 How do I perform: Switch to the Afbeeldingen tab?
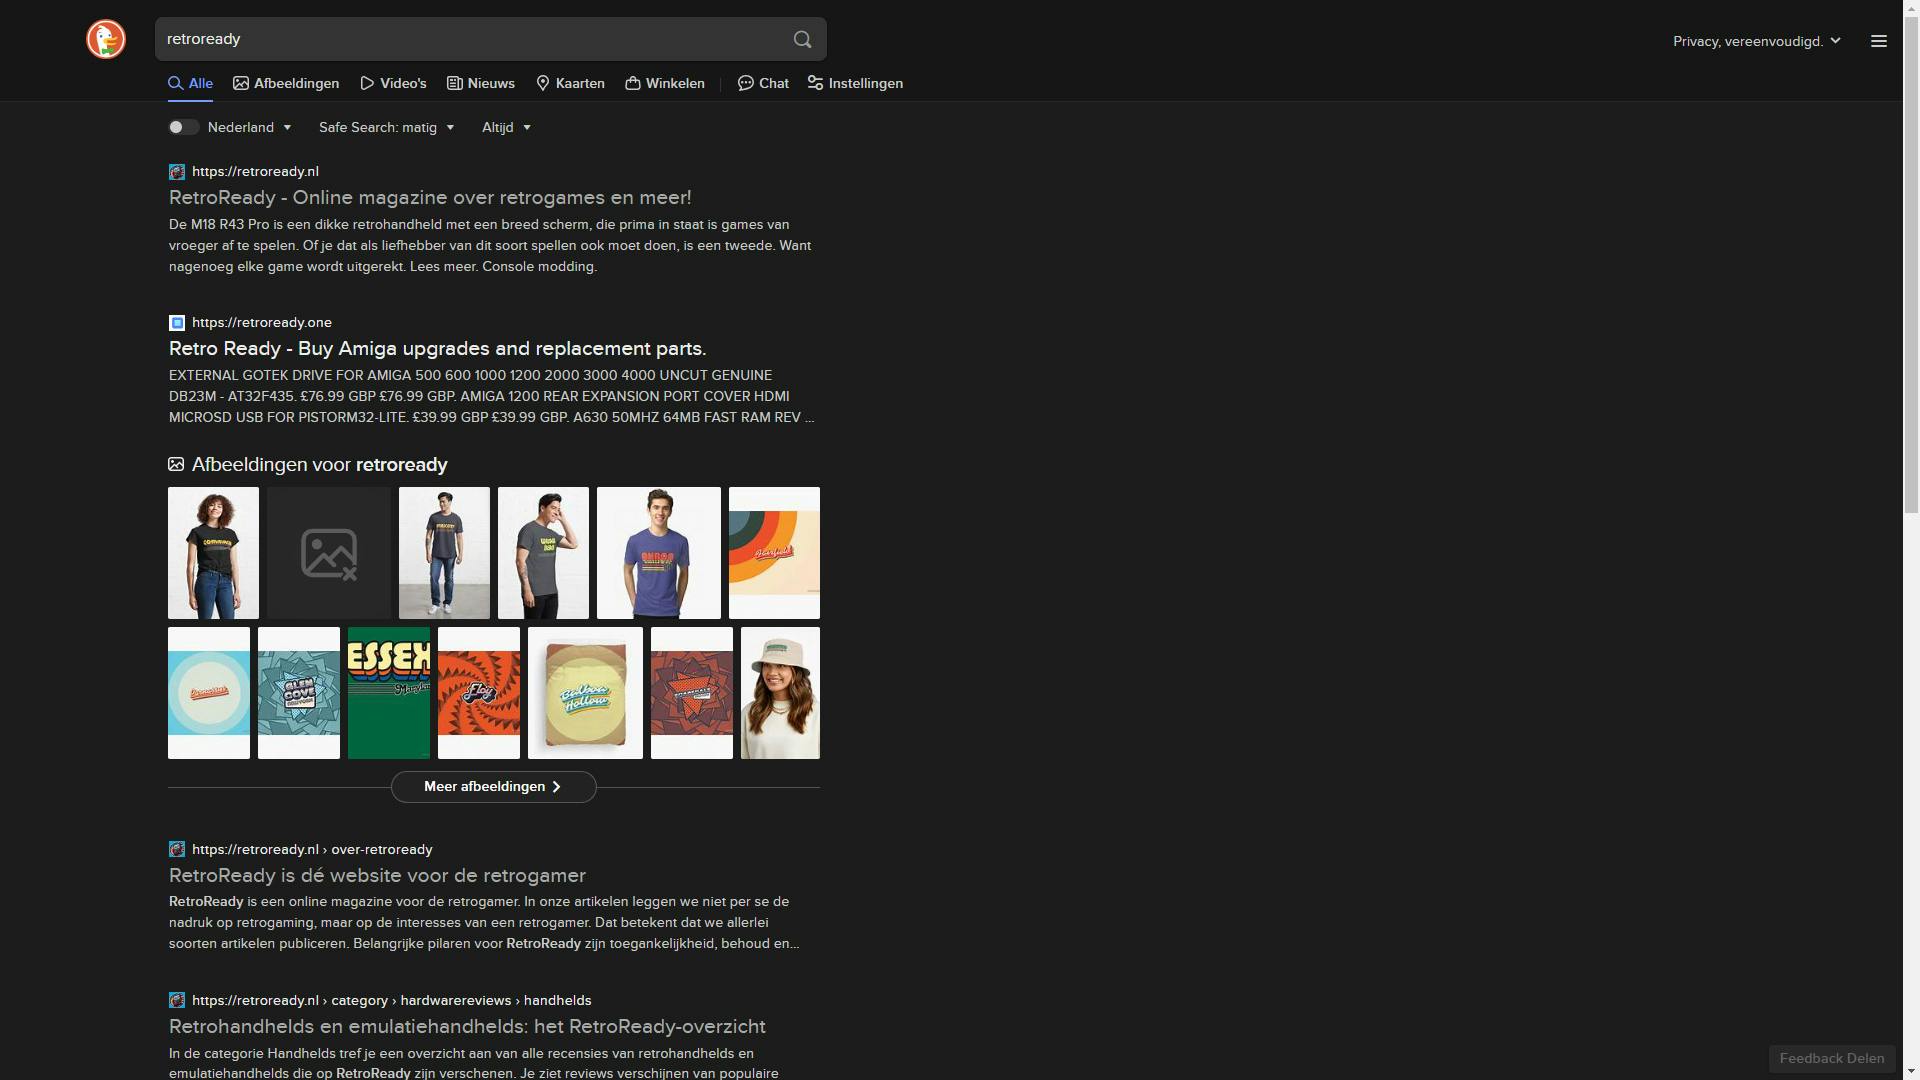pos(286,84)
